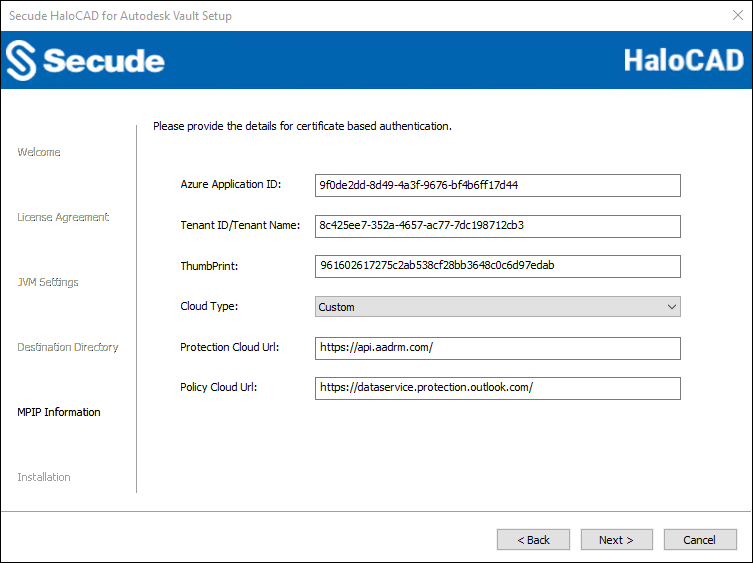Open the Cloud Type dropdown
This screenshot has width=753, height=563.
pos(498,306)
